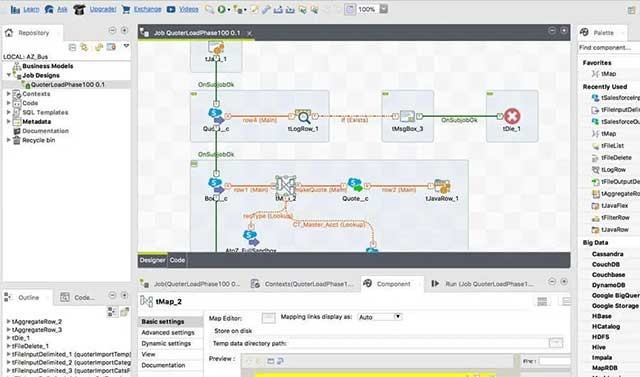Click the shopping cart Exchange icon
Viewport: 640px width, 377px height.
point(126,9)
